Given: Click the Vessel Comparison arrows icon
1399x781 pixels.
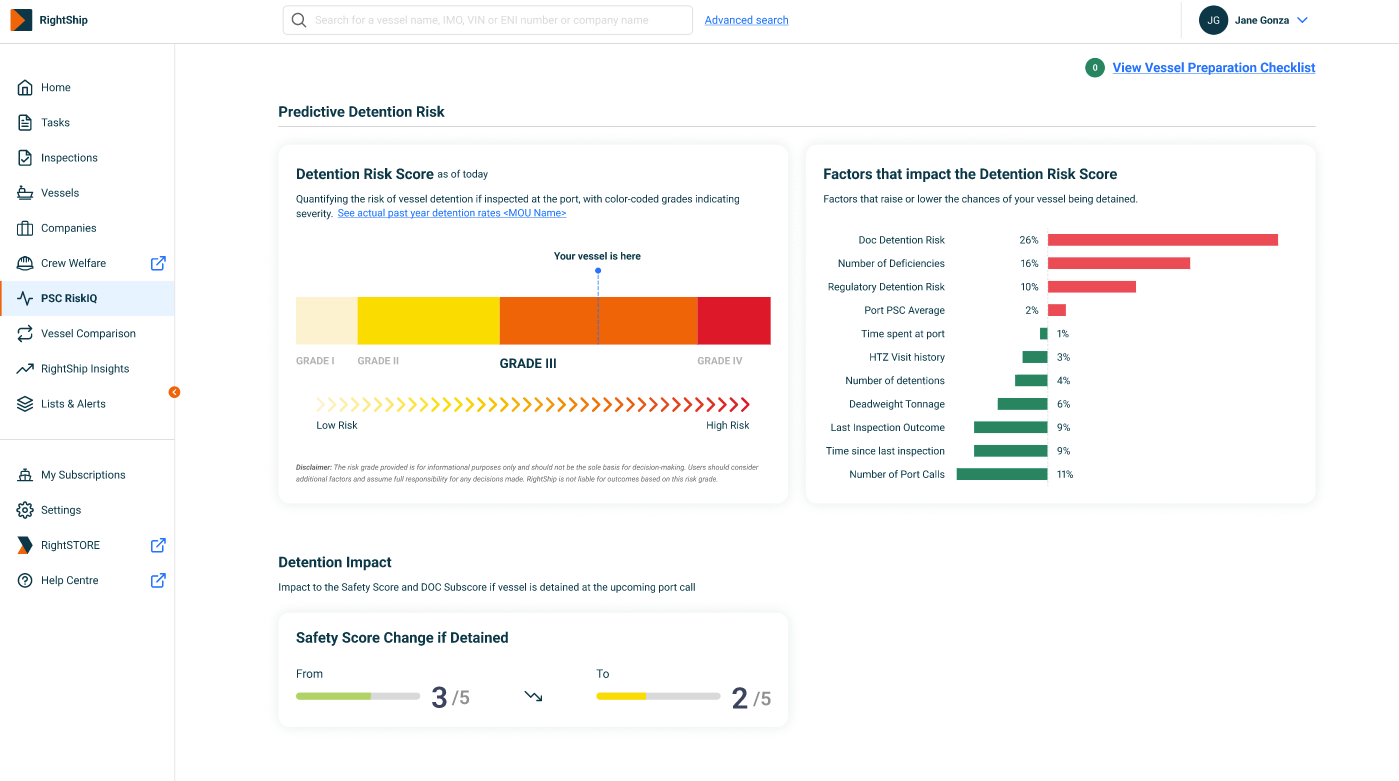Looking at the screenshot, I should (x=25, y=334).
